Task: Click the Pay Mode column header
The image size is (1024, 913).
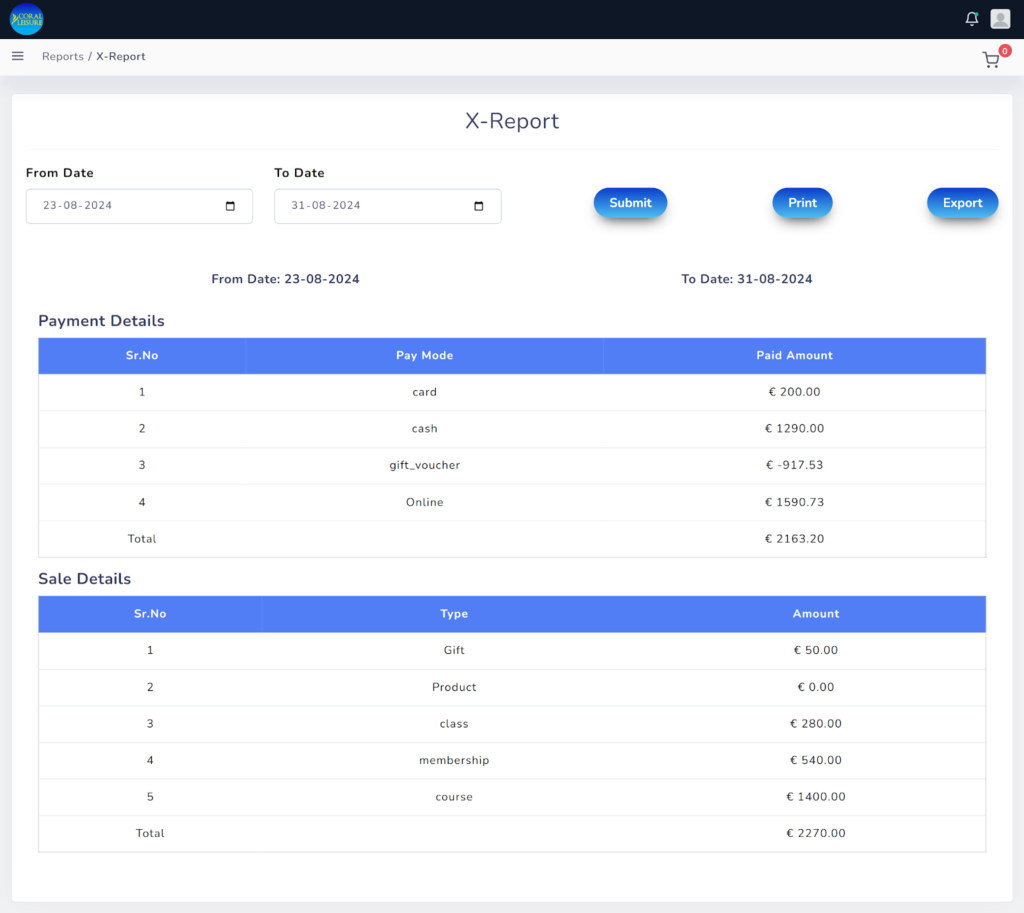Action: (x=424, y=356)
